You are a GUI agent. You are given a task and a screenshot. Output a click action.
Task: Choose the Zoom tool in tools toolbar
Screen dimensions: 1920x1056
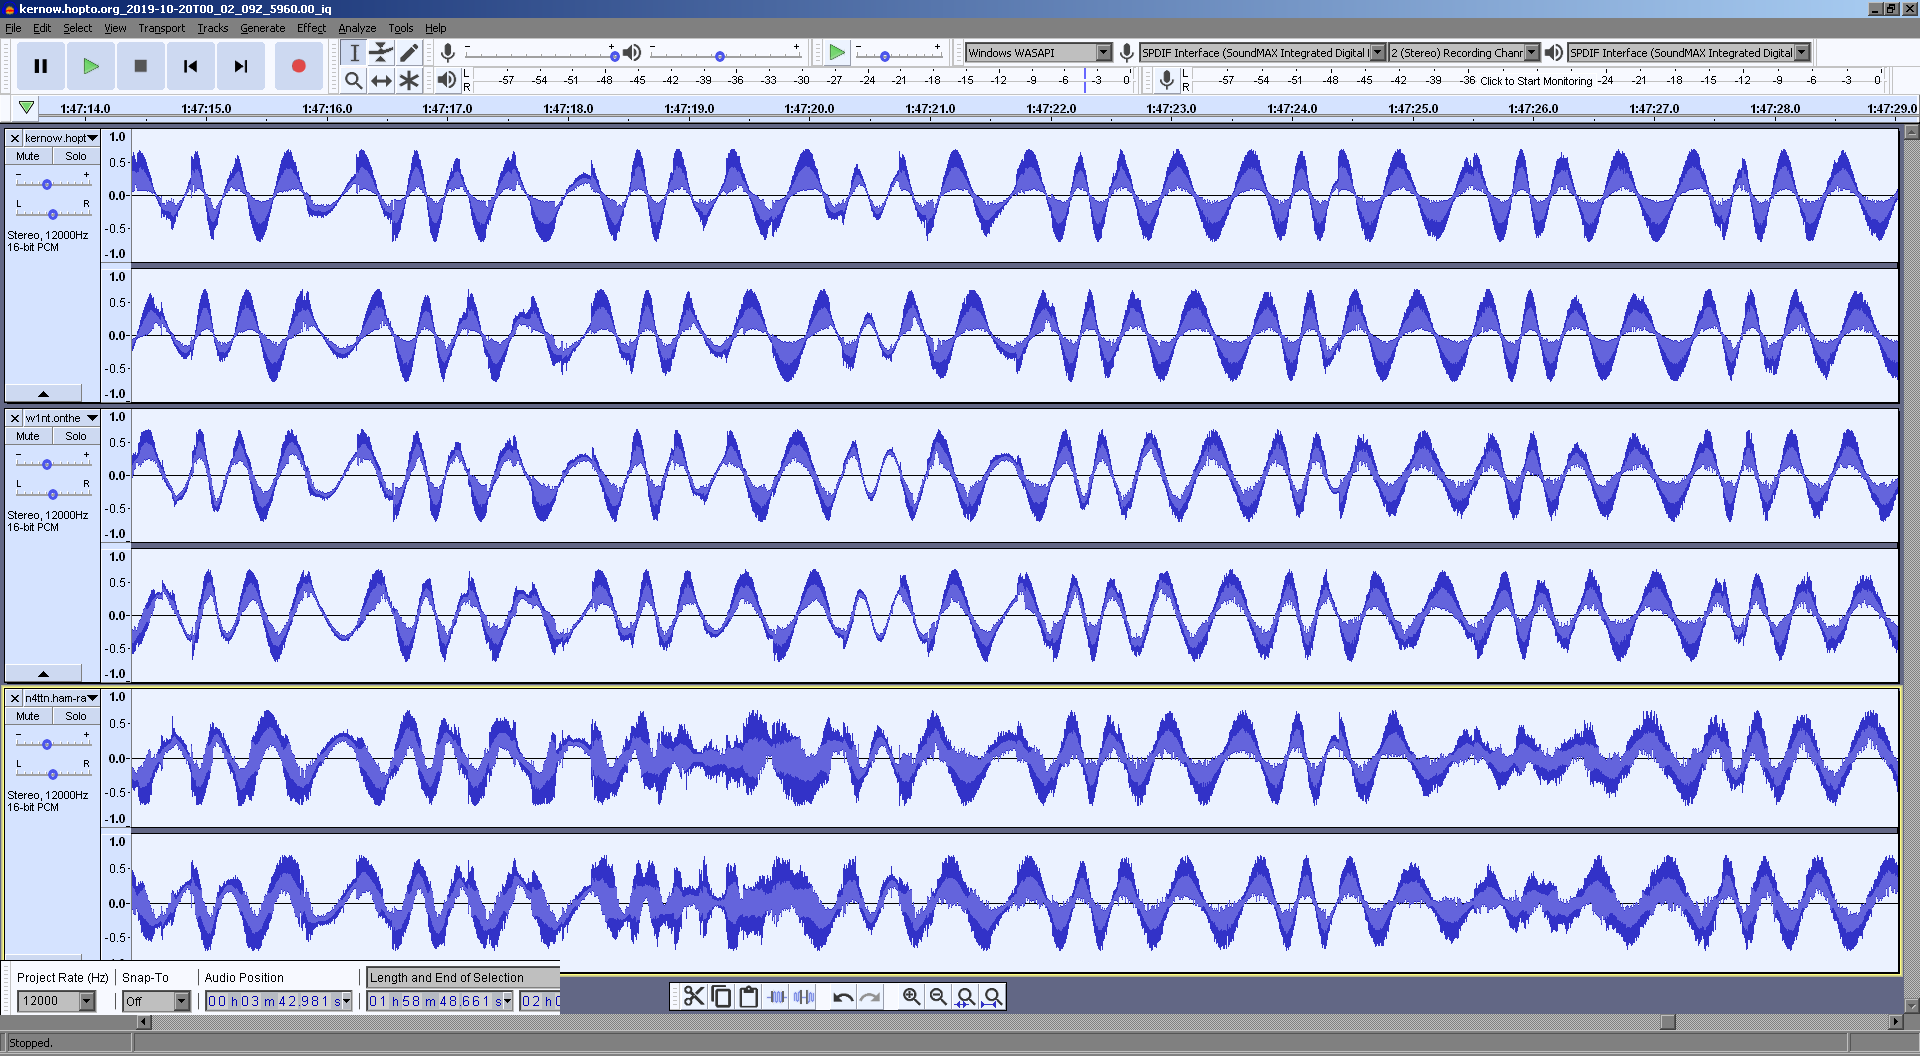(x=353, y=80)
